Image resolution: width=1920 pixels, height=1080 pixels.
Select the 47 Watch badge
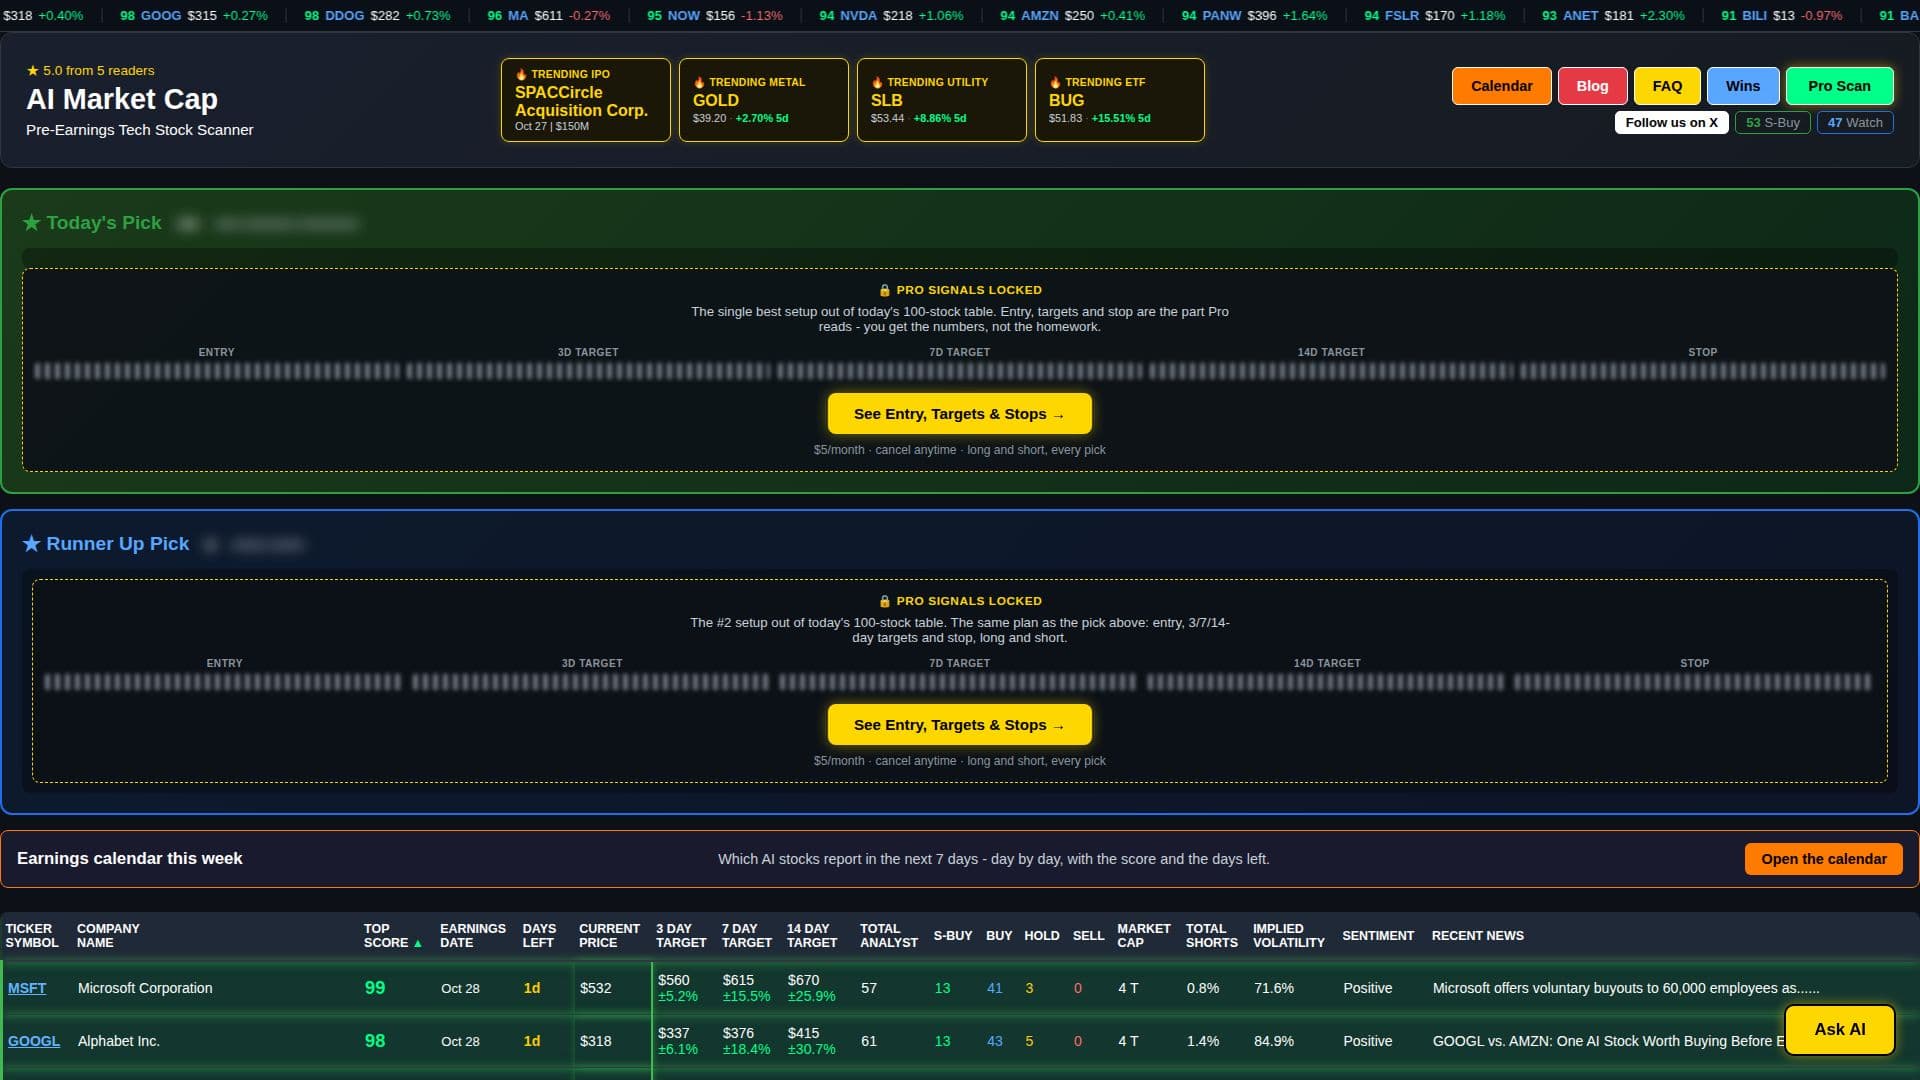(1854, 123)
